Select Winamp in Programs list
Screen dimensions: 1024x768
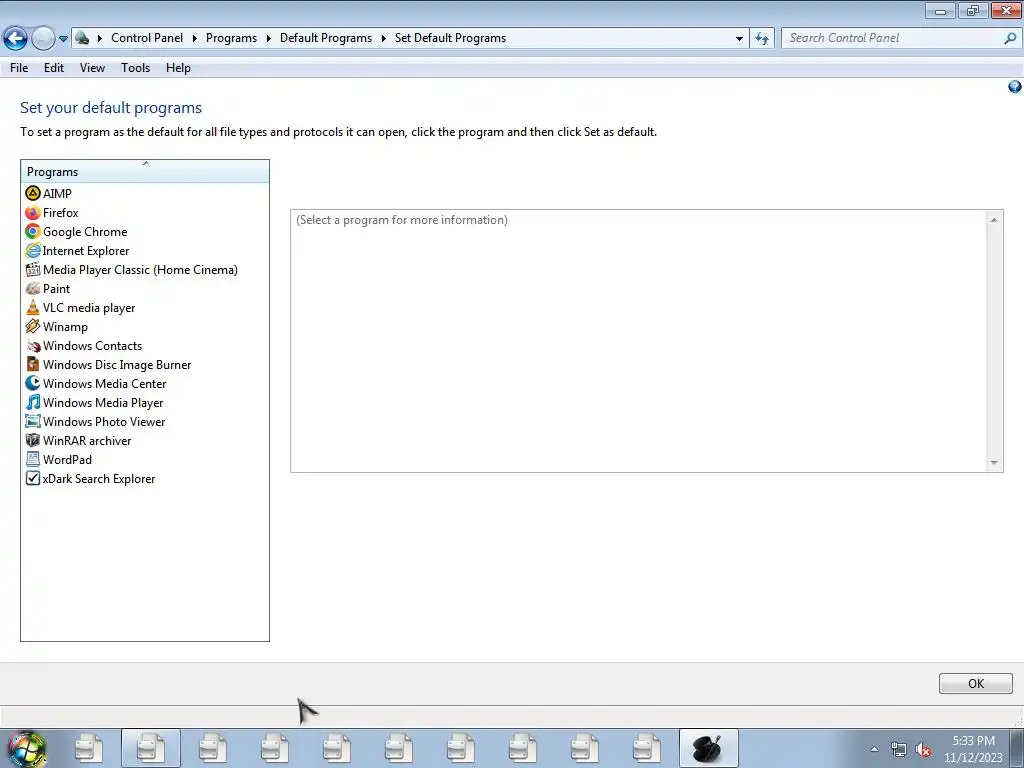[65, 327]
